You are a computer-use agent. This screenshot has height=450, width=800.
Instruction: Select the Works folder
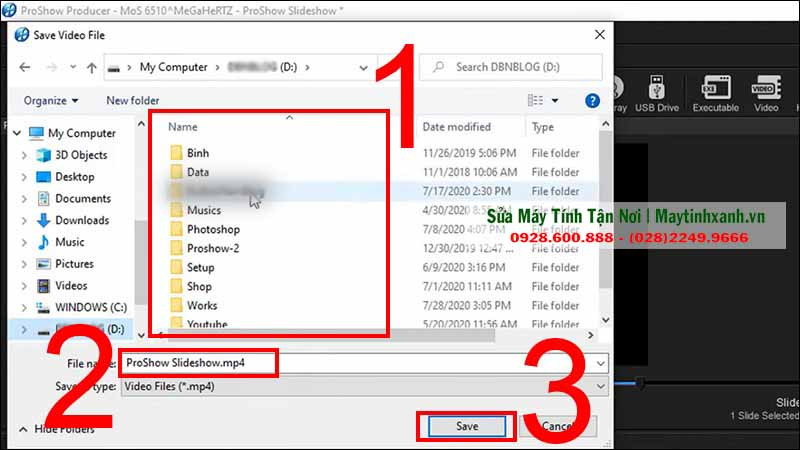[x=202, y=306]
